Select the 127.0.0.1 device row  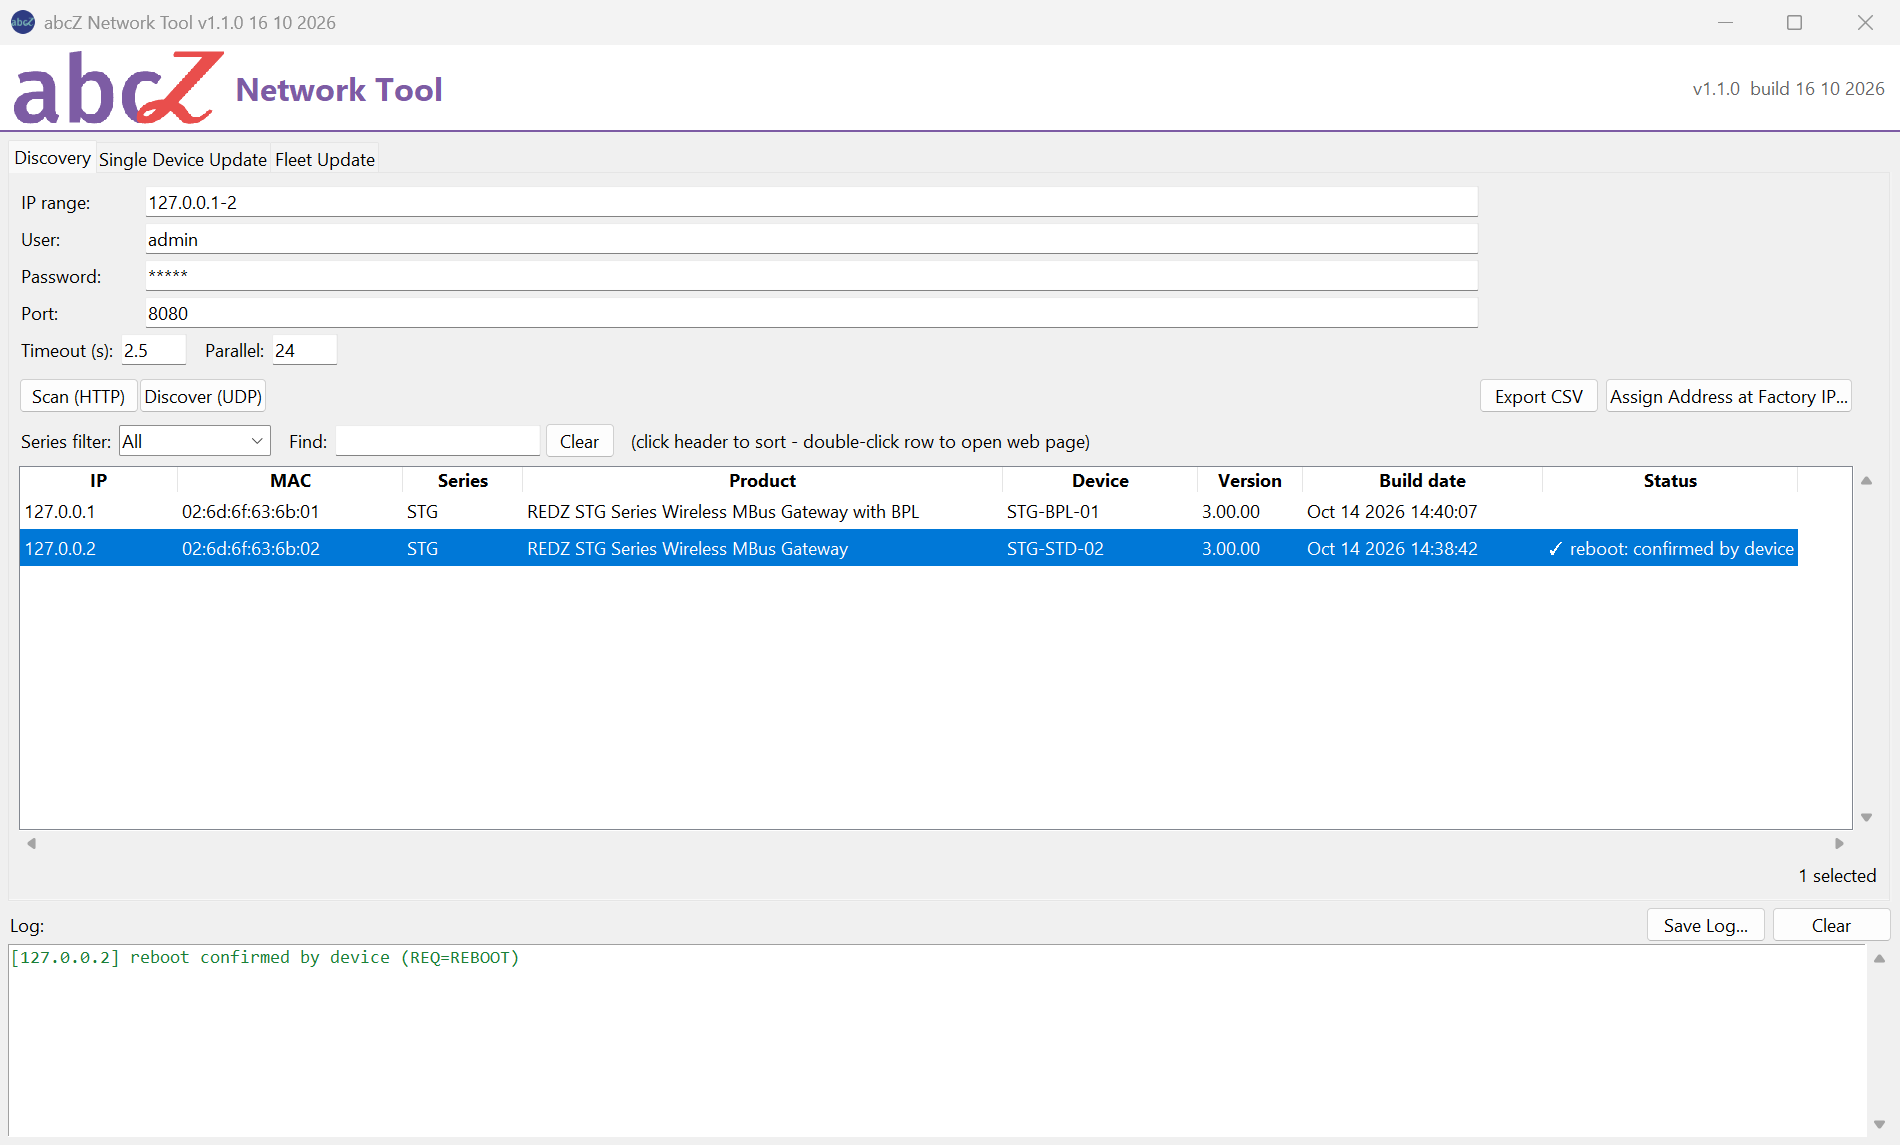[908, 511]
